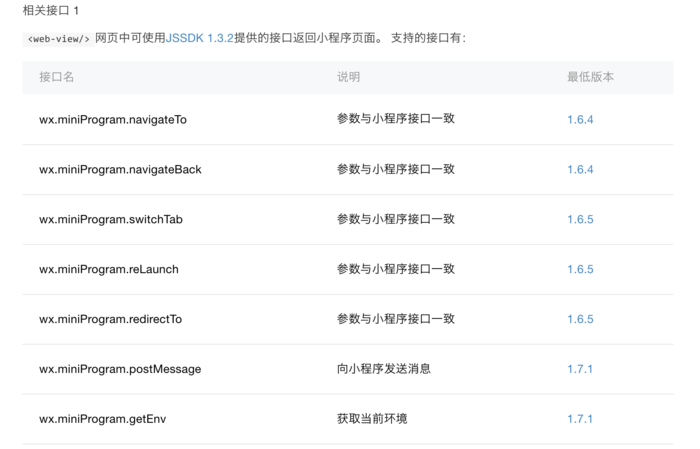The height and width of the screenshot is (449, 700).
Task: Select the wx.miniProgram.reLaunch interface name
Action: (x=109, y=270)
